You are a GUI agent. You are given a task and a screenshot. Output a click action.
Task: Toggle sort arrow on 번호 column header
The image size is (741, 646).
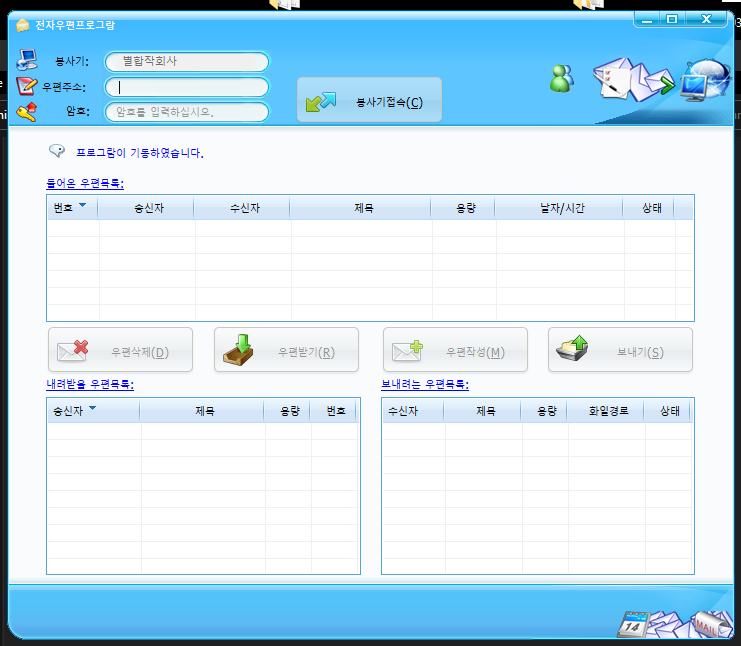(x=82, y=206)
